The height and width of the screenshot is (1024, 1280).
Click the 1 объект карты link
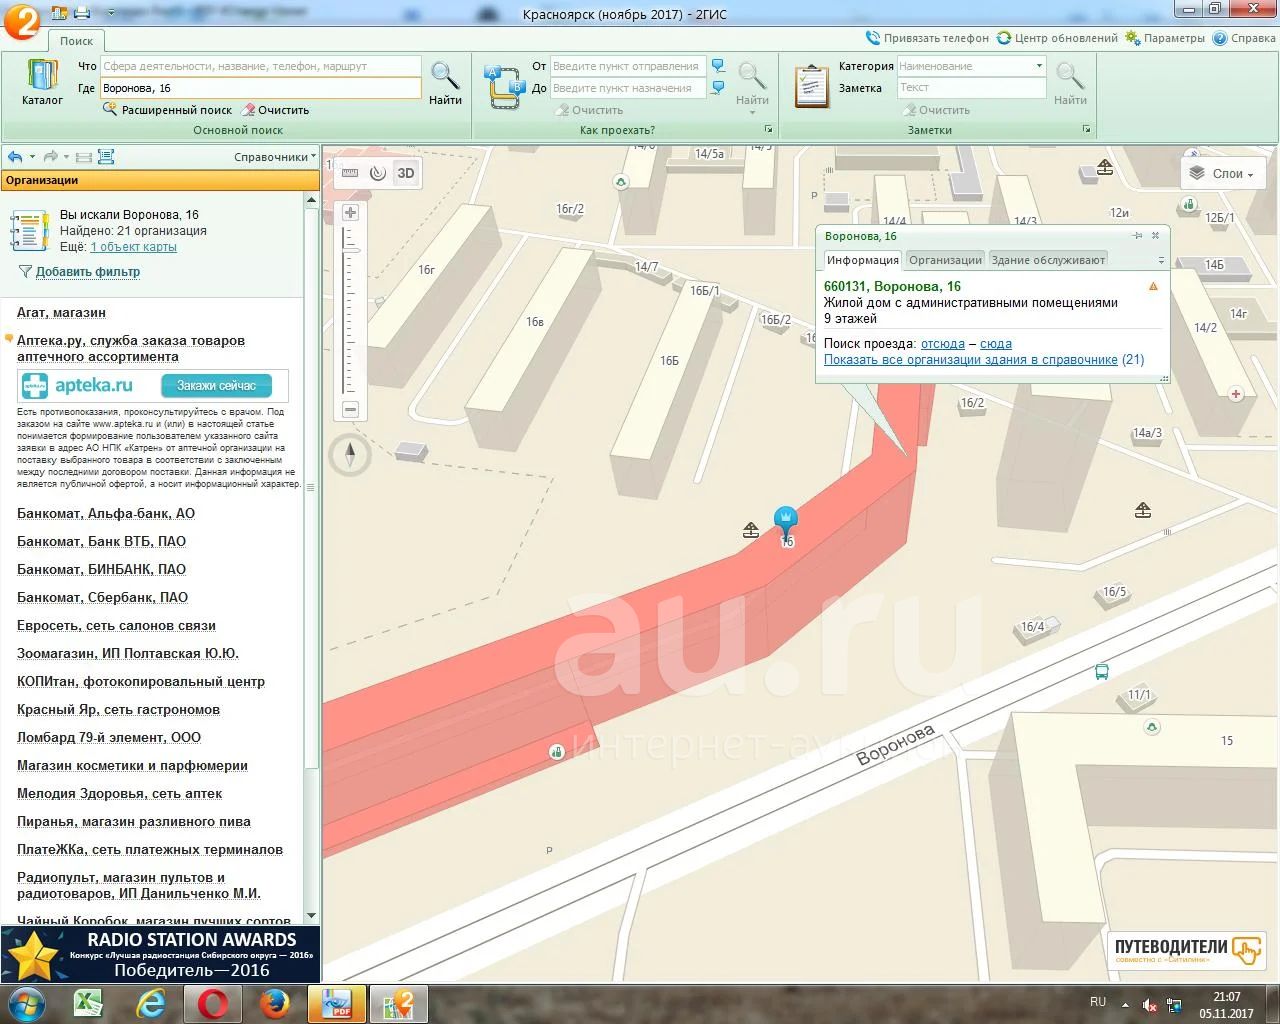coord(133,247)
